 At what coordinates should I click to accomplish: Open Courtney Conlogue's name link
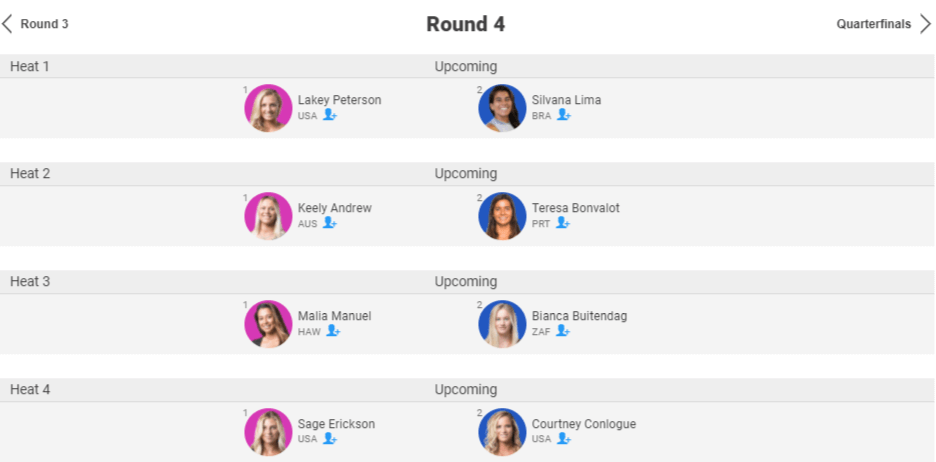[584, 424]
